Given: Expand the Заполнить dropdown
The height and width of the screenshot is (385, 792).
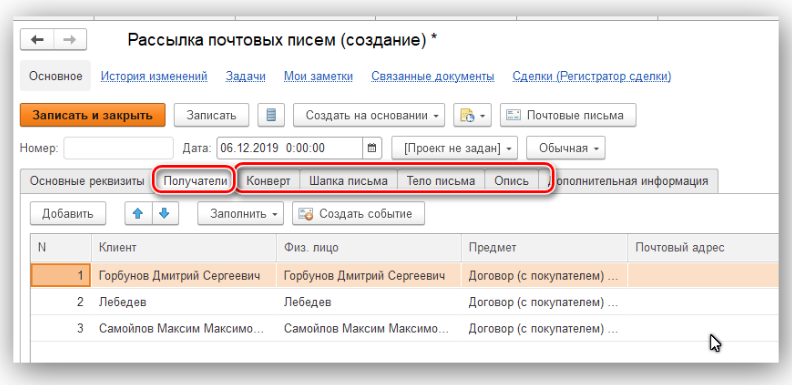Looking at the screenshot, I should 240,214.
